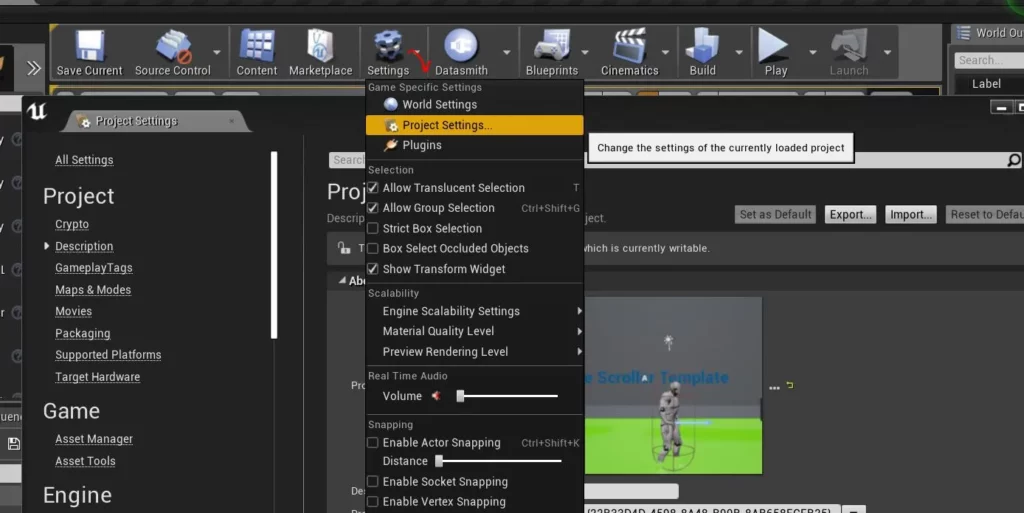Screen dimensions: 1024x513
Task: Click the save disk icon at left edge
Action: 14,444
